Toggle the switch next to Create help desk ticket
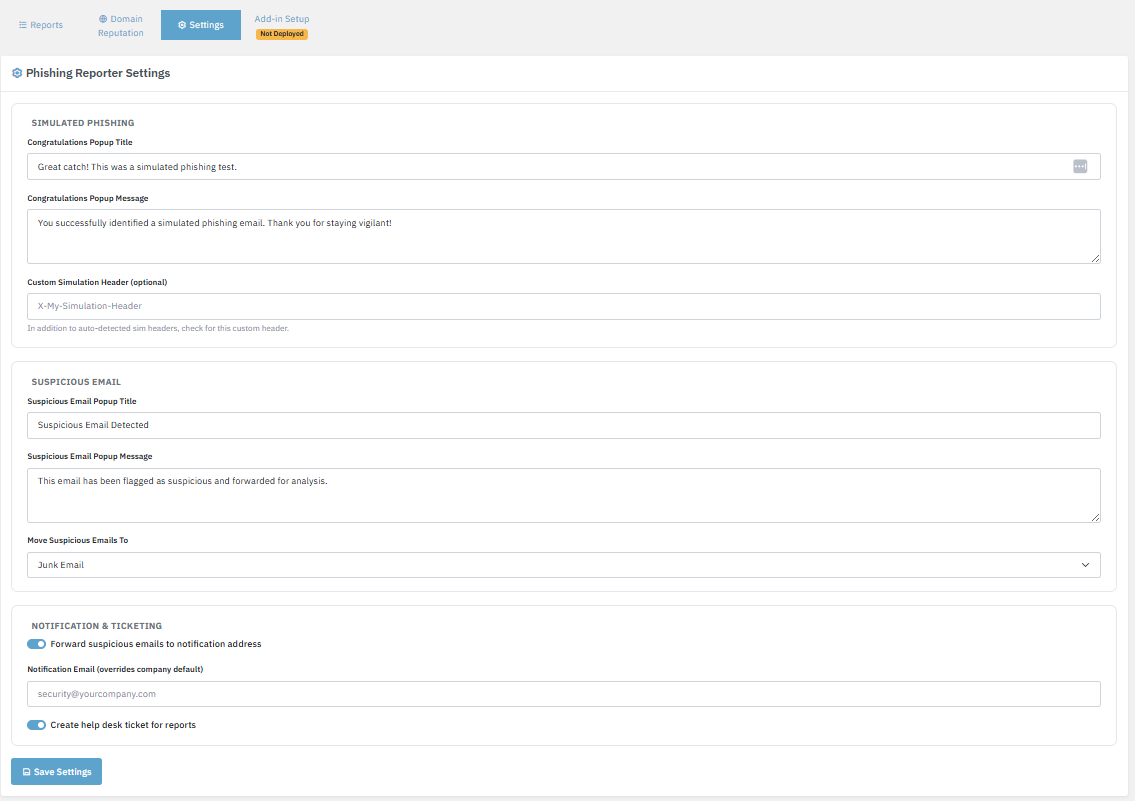Viewport: 1135px width, 801px height. (x=36, y=724)
